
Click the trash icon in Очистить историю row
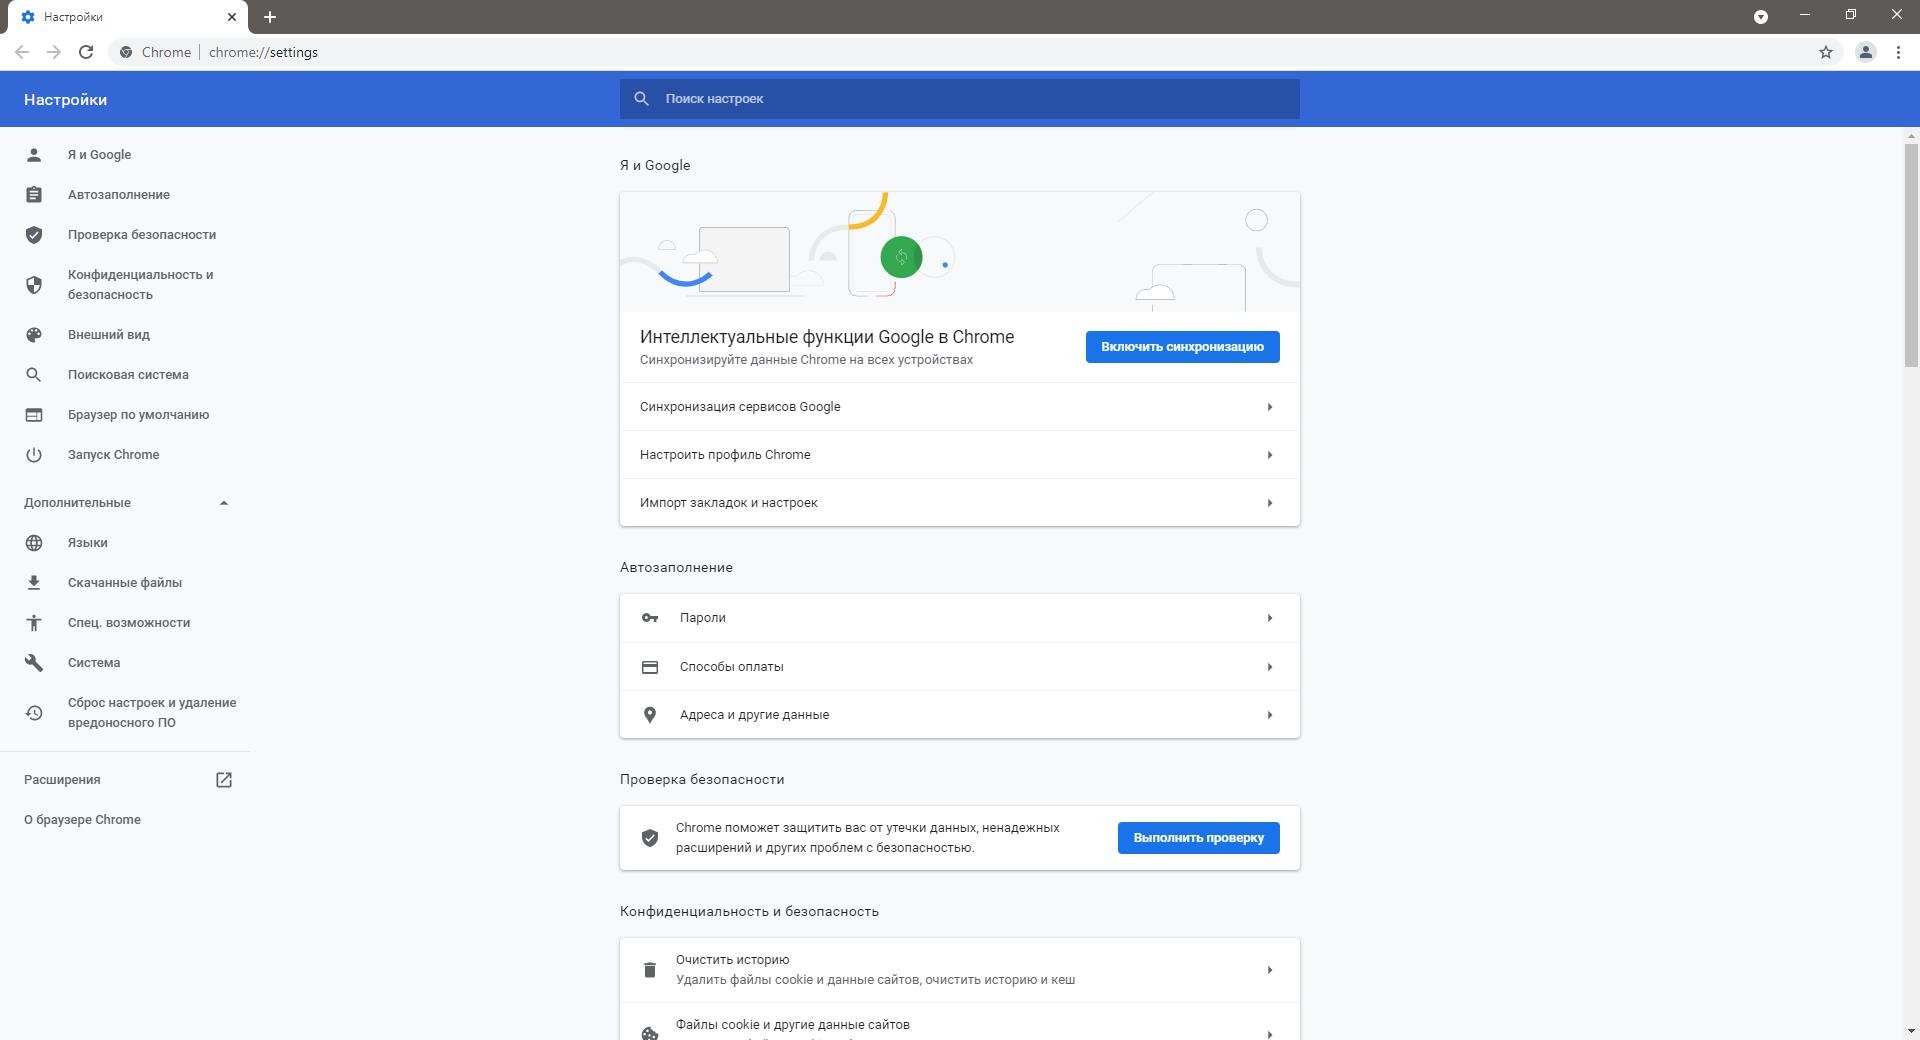point(650,970)
